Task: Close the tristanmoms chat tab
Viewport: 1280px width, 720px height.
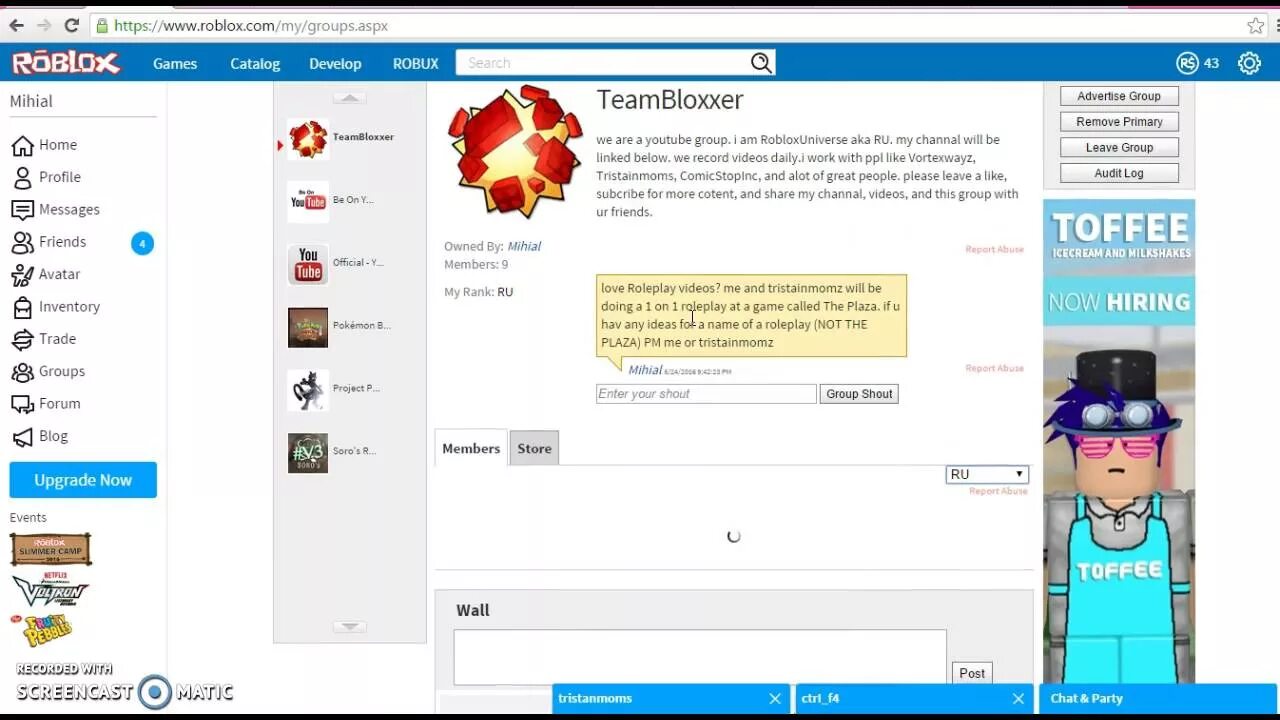Action: 775,699
